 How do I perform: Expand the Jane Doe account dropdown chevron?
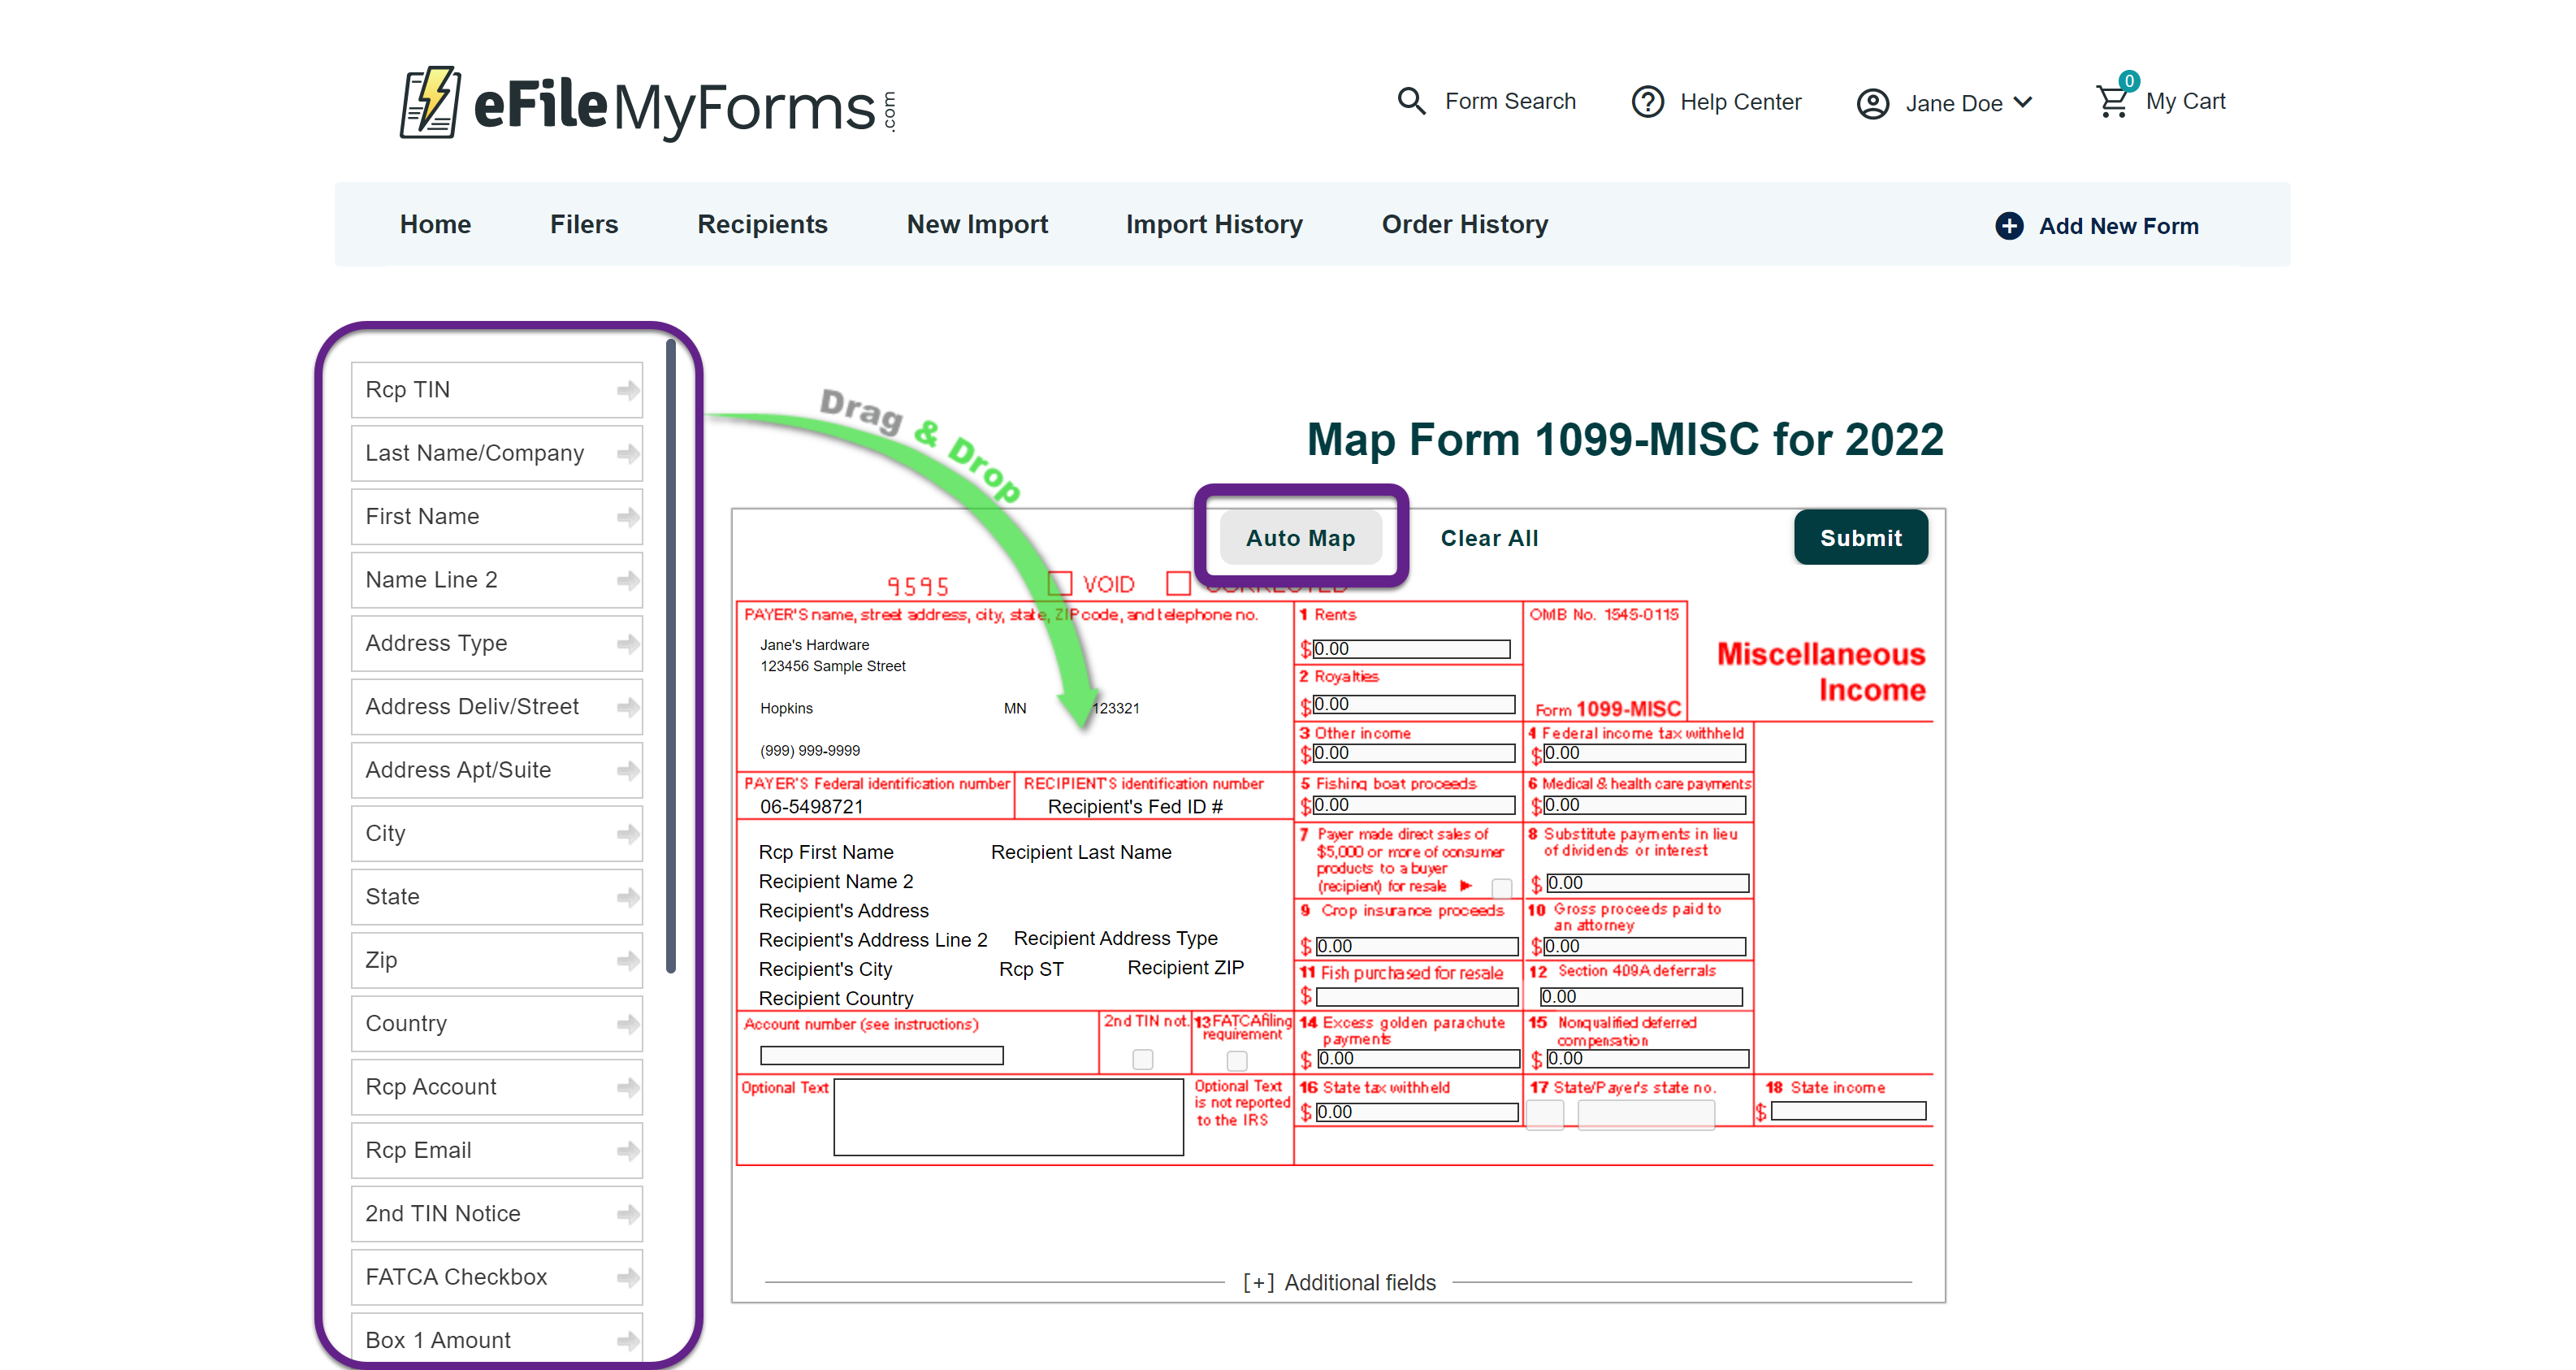(x=2023, y=103)
